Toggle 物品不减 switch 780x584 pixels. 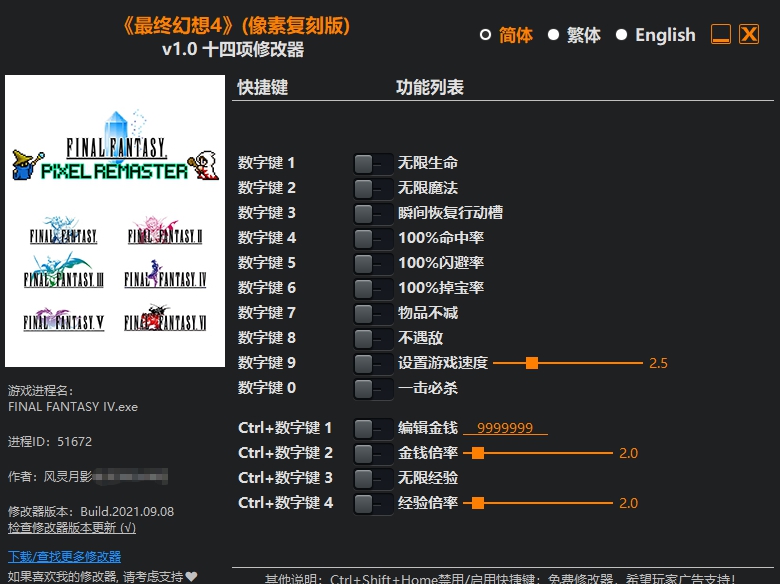coord(373,313)
